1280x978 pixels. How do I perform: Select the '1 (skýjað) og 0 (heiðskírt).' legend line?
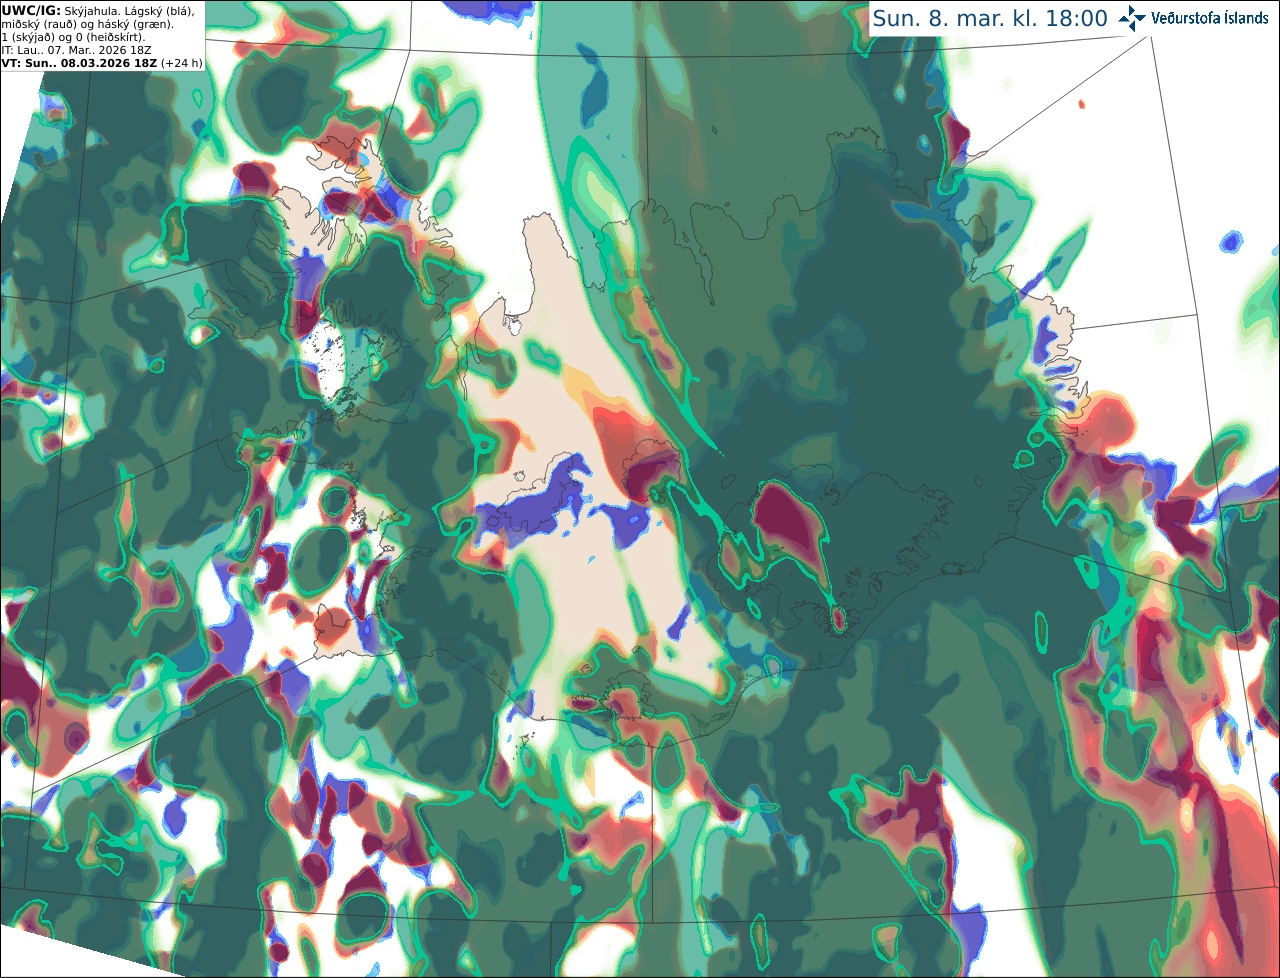click(73, 37)
